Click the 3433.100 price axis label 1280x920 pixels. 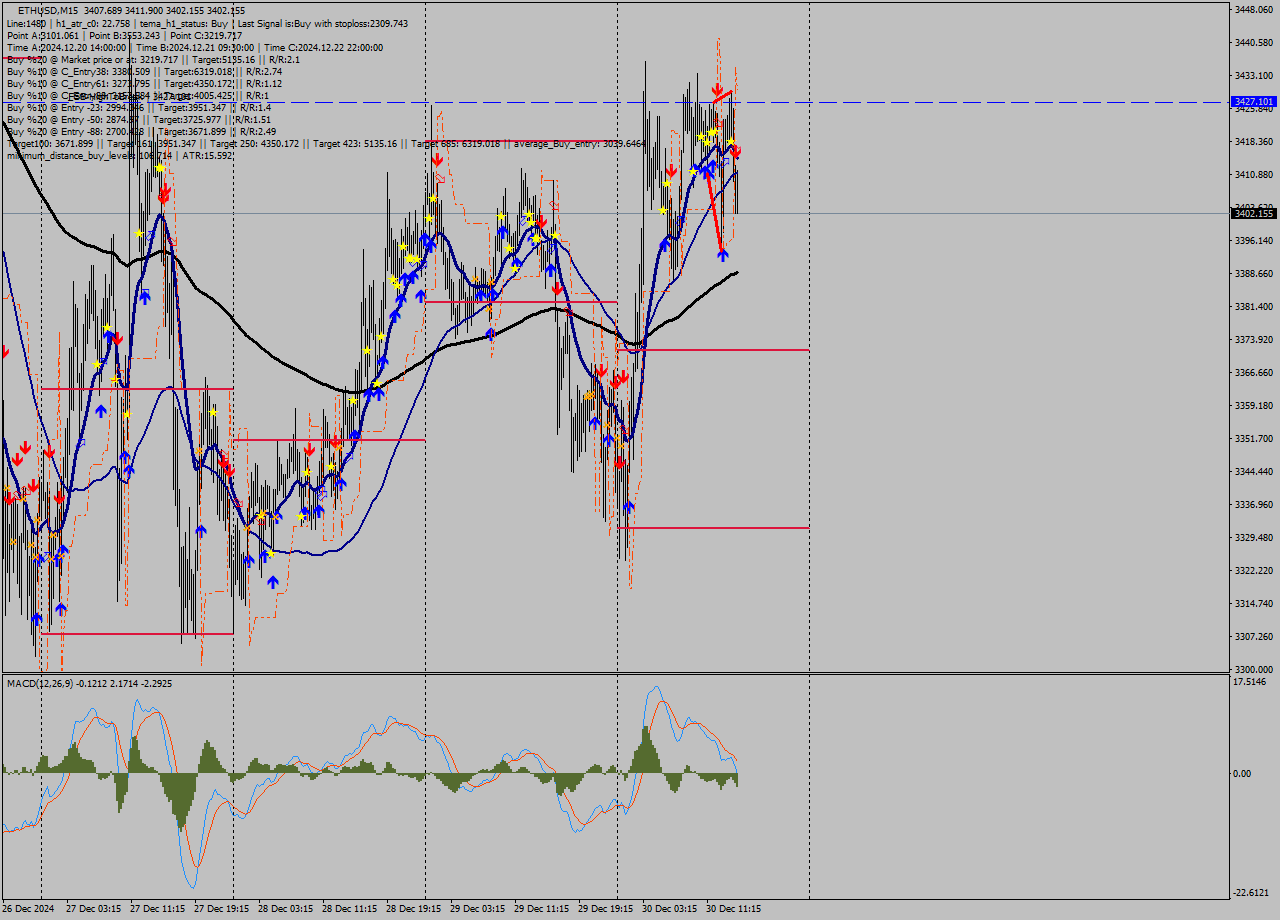pos(1253,75)
